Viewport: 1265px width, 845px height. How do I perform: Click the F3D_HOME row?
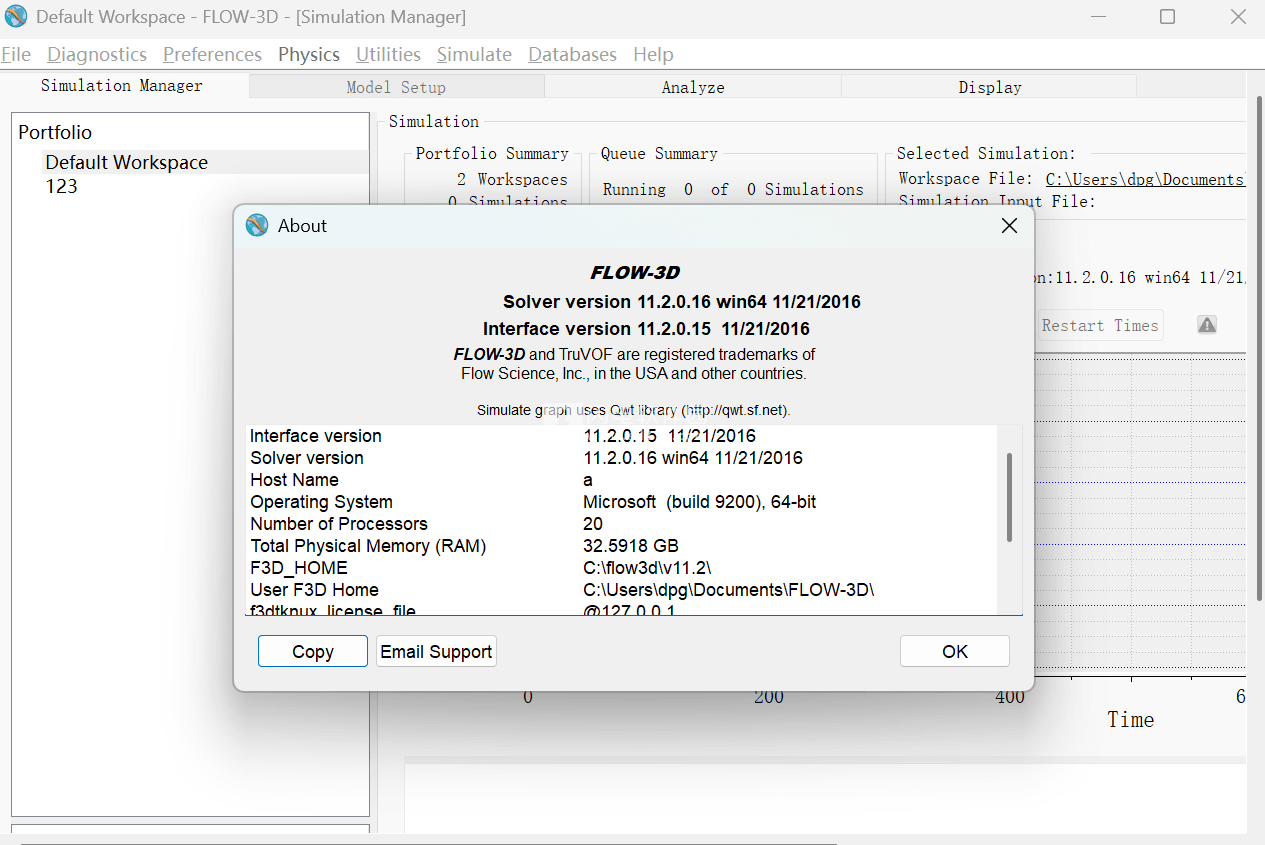(x=621, y=568)
